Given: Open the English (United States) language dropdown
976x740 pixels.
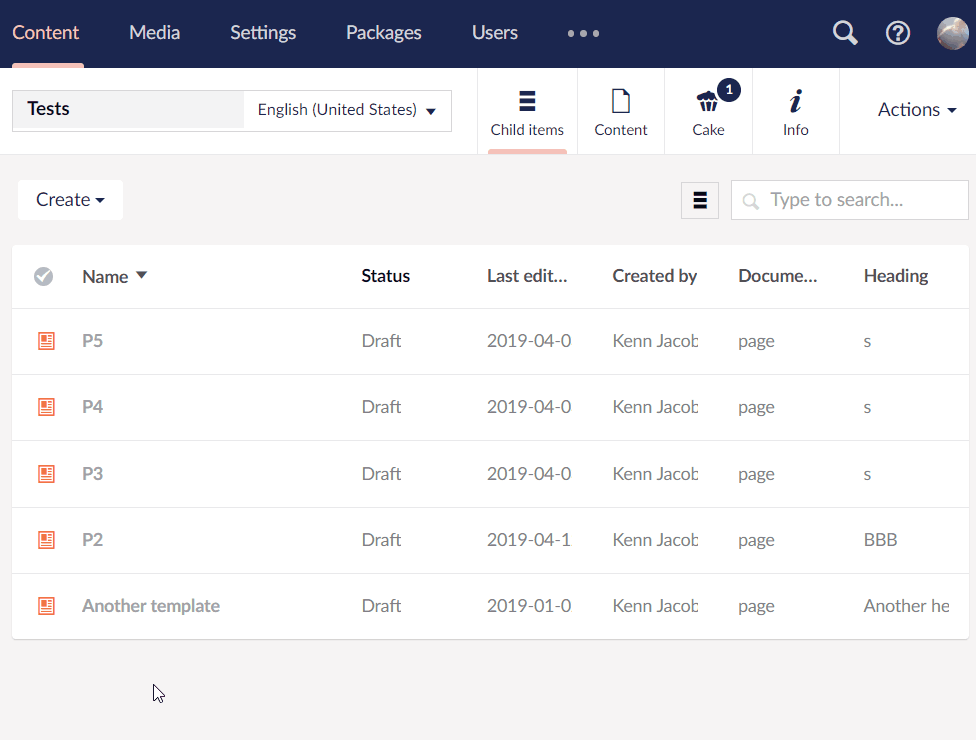Looking at the screenshot, I should click(x=345, y=110).
